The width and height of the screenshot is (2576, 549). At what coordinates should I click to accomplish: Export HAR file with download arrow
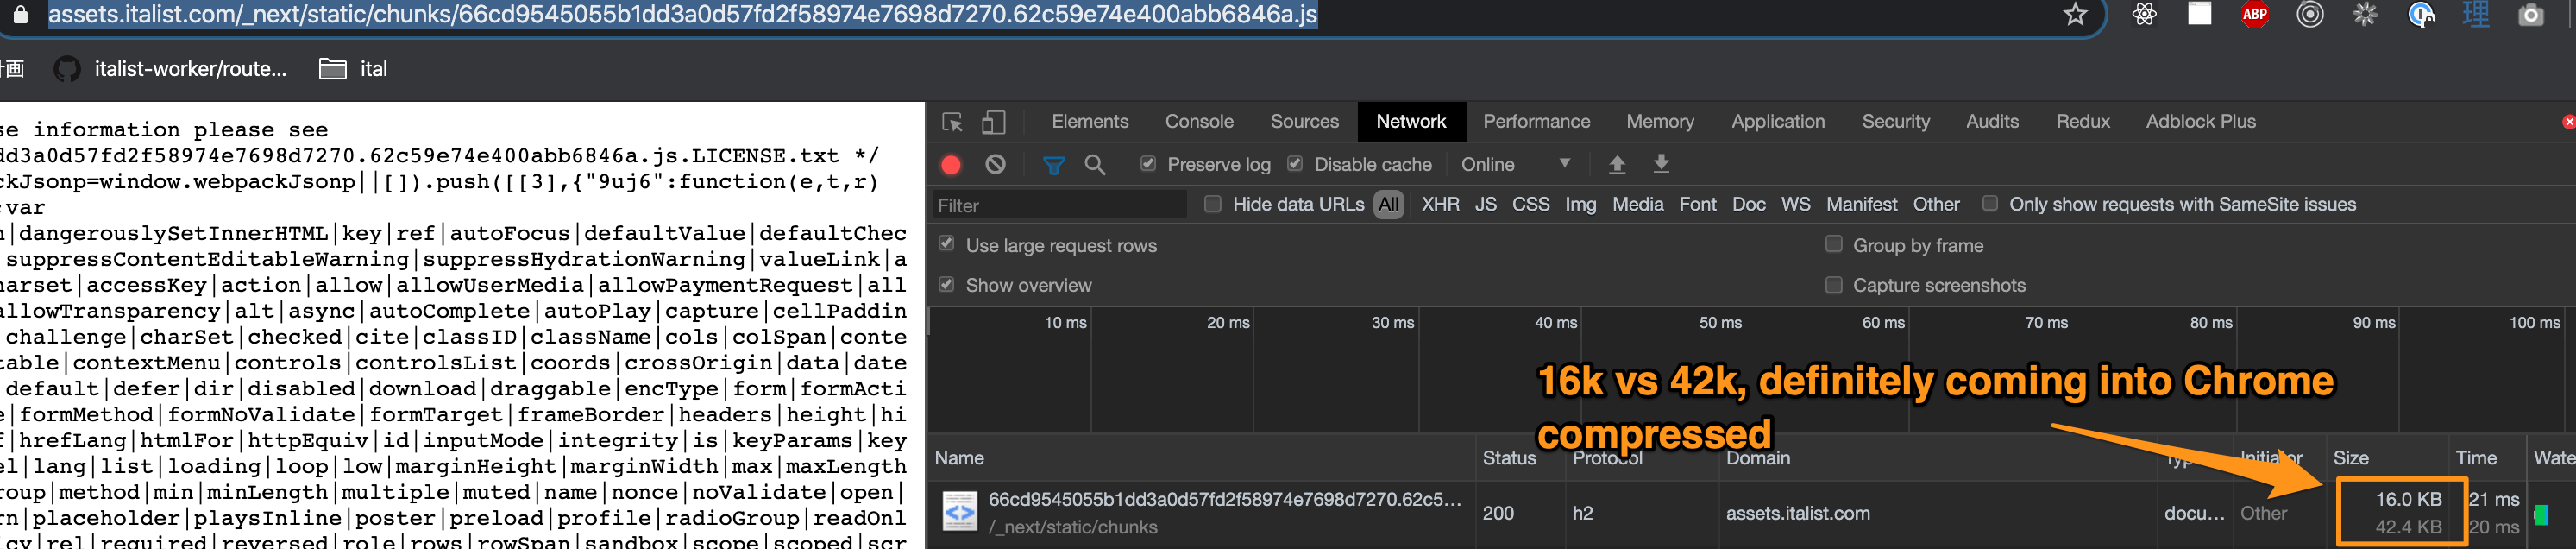coord(1660,163)
